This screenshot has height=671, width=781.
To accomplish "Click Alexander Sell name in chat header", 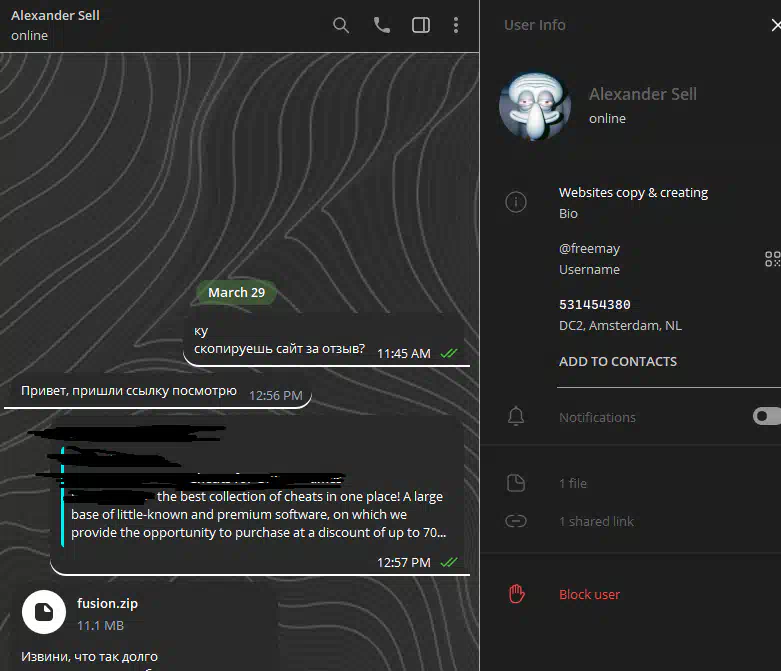I will [55, 16].
